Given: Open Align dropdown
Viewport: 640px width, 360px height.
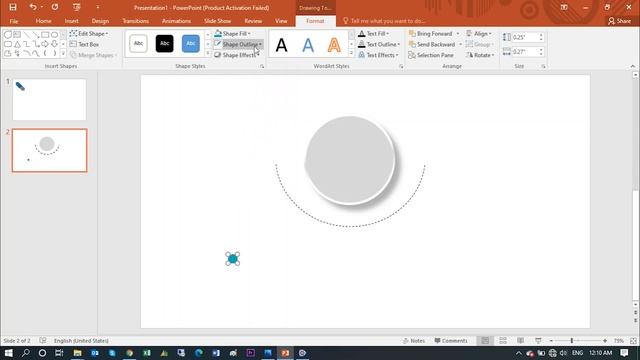Looking at the screenshot, I should (479, 33).
